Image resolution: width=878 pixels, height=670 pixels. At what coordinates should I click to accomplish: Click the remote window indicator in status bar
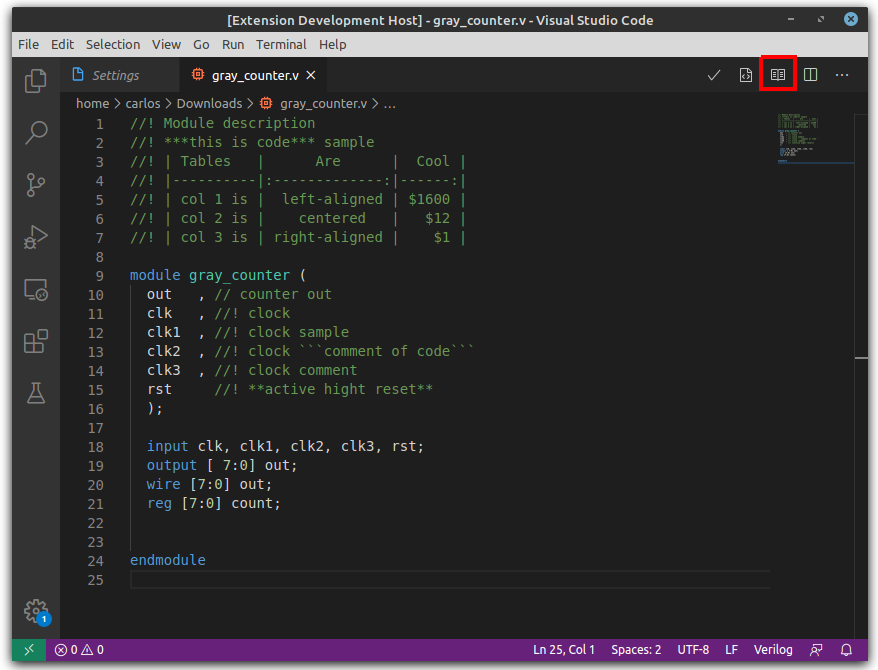[29, 650]
